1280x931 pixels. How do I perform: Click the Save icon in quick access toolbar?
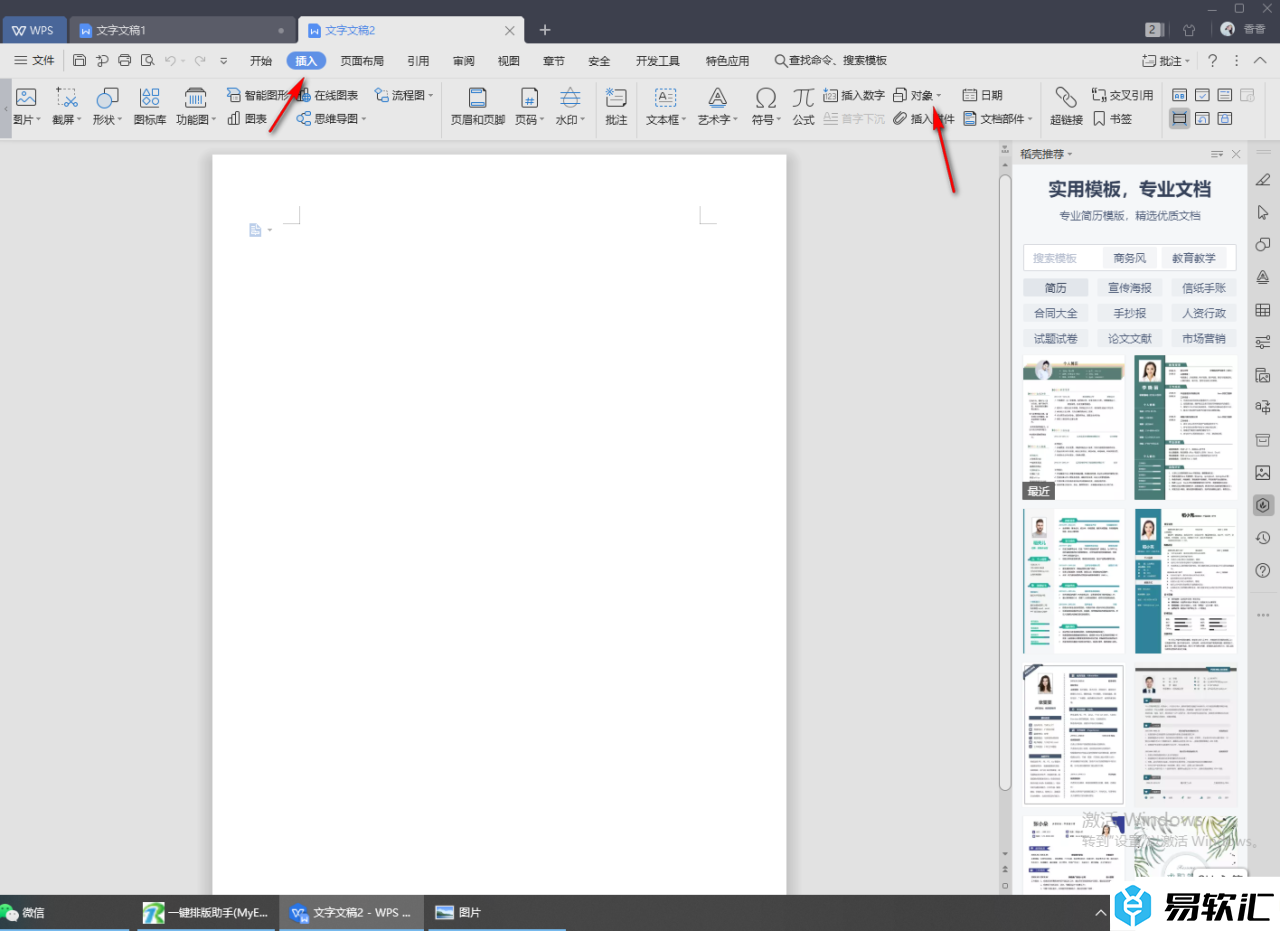coord(80,61)
